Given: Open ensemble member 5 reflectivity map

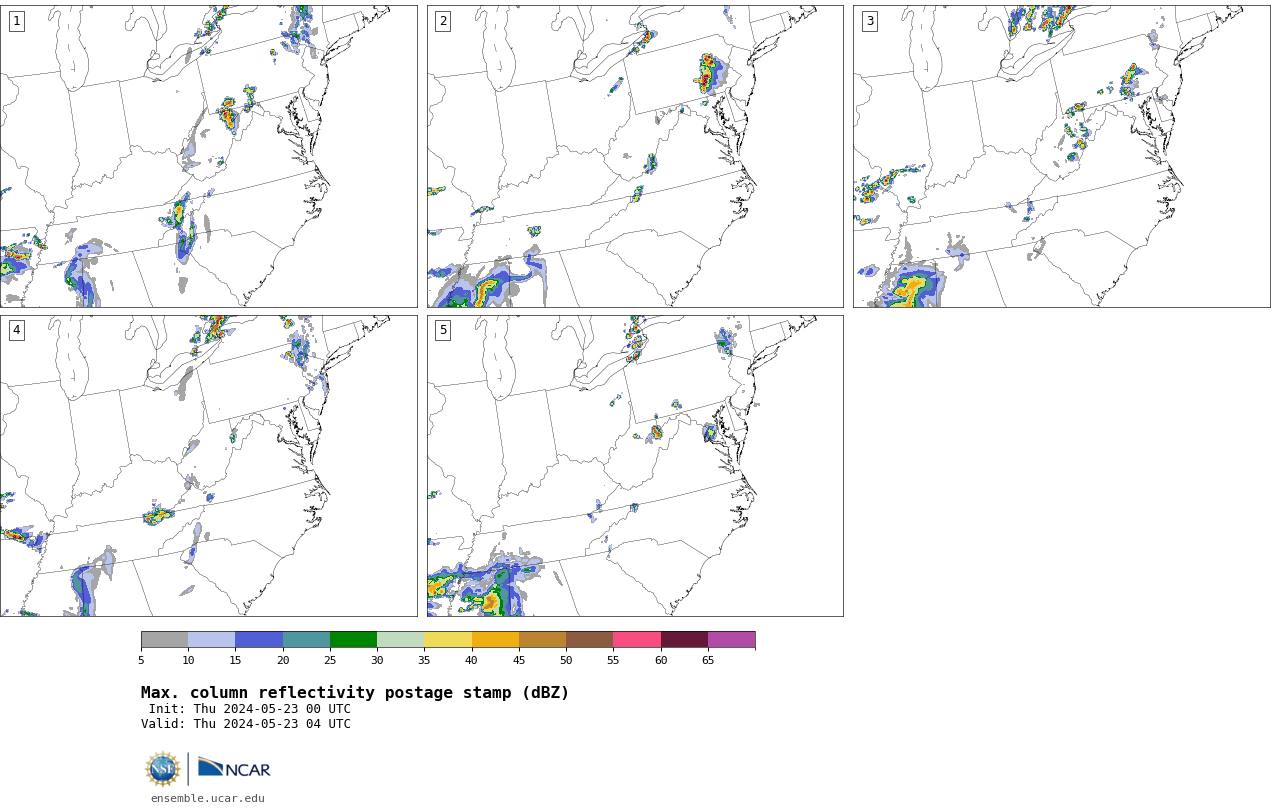Looking at the screenshot, I should pos(635,466).
